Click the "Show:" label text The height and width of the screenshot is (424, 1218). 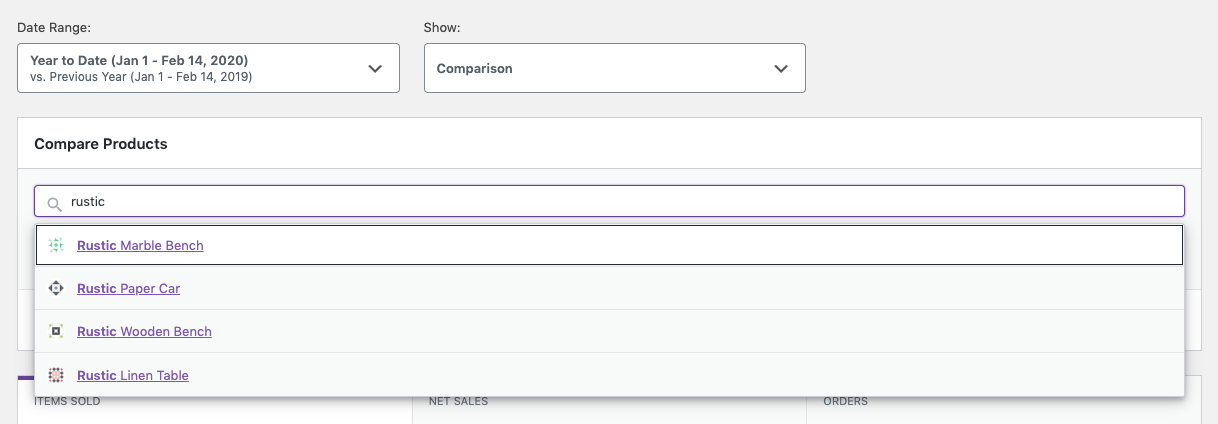tap(442, 27)
